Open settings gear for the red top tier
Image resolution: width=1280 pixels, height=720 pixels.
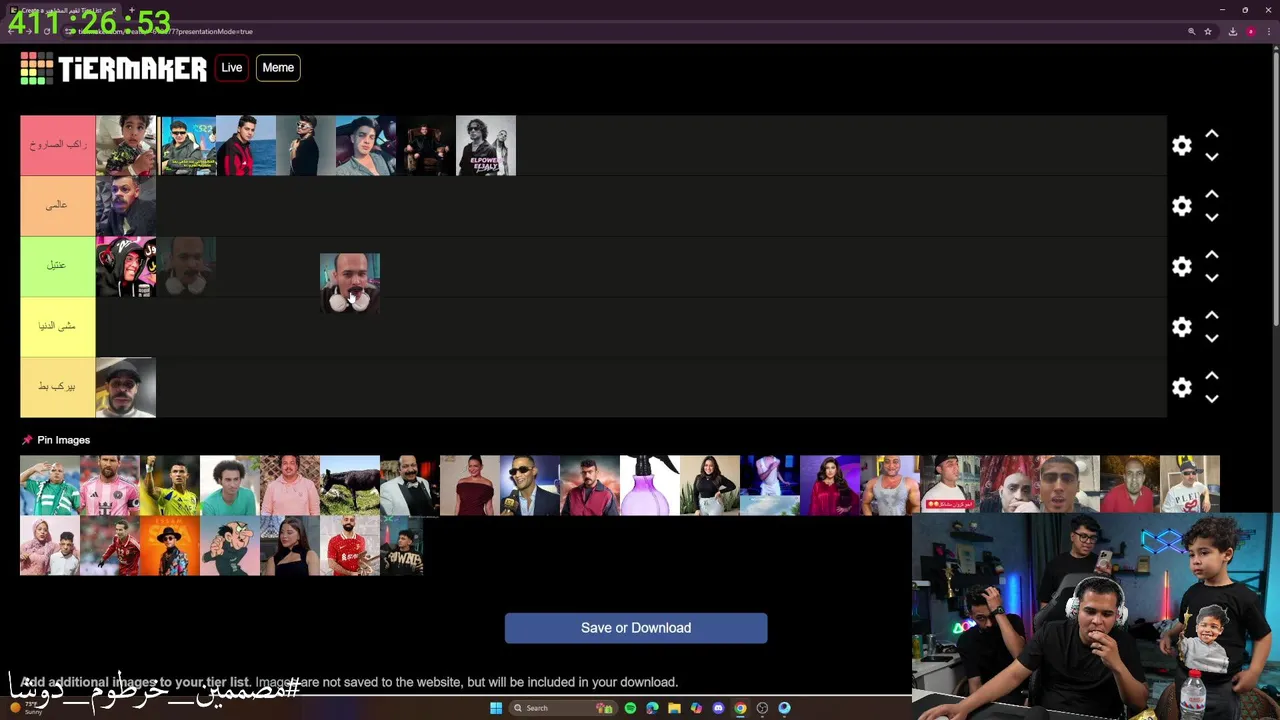1182,146
